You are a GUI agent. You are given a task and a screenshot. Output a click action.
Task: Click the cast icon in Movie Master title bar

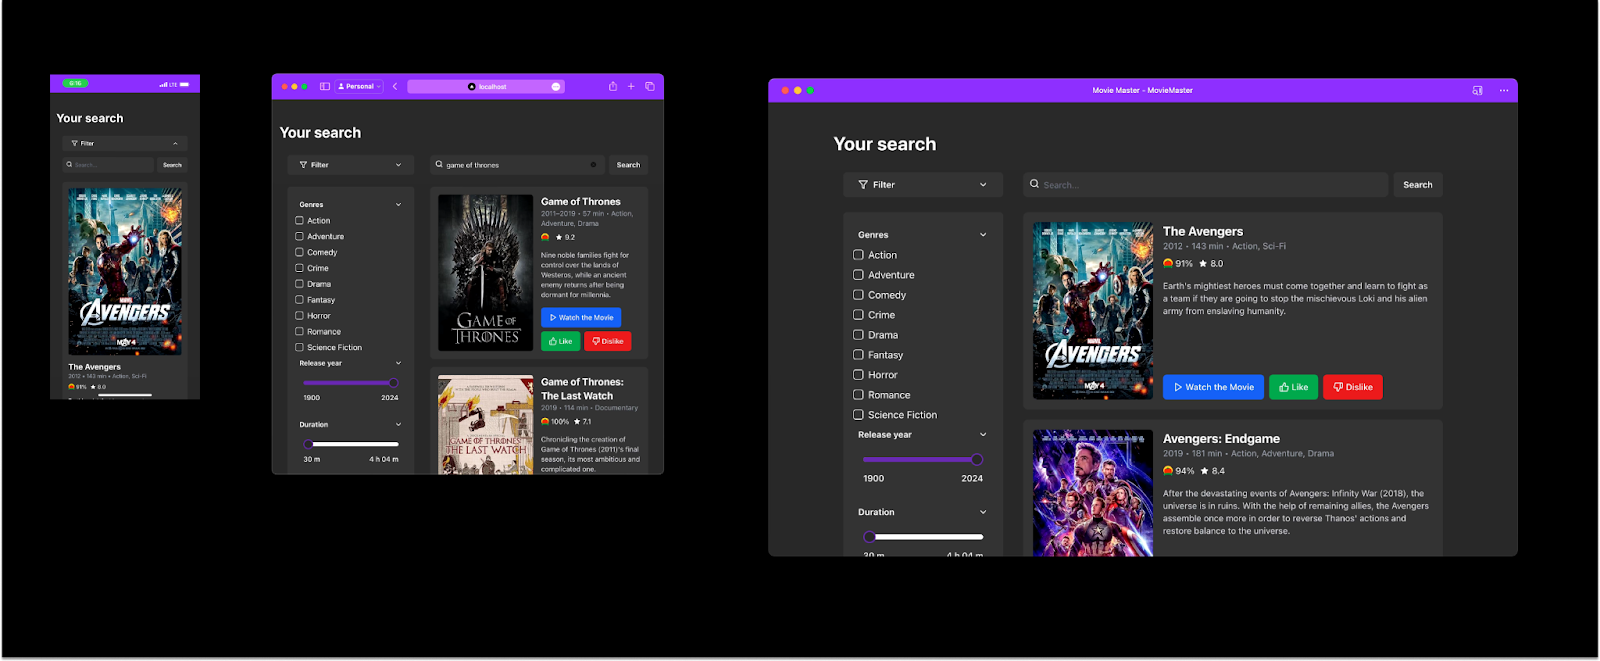point(1477,90)
